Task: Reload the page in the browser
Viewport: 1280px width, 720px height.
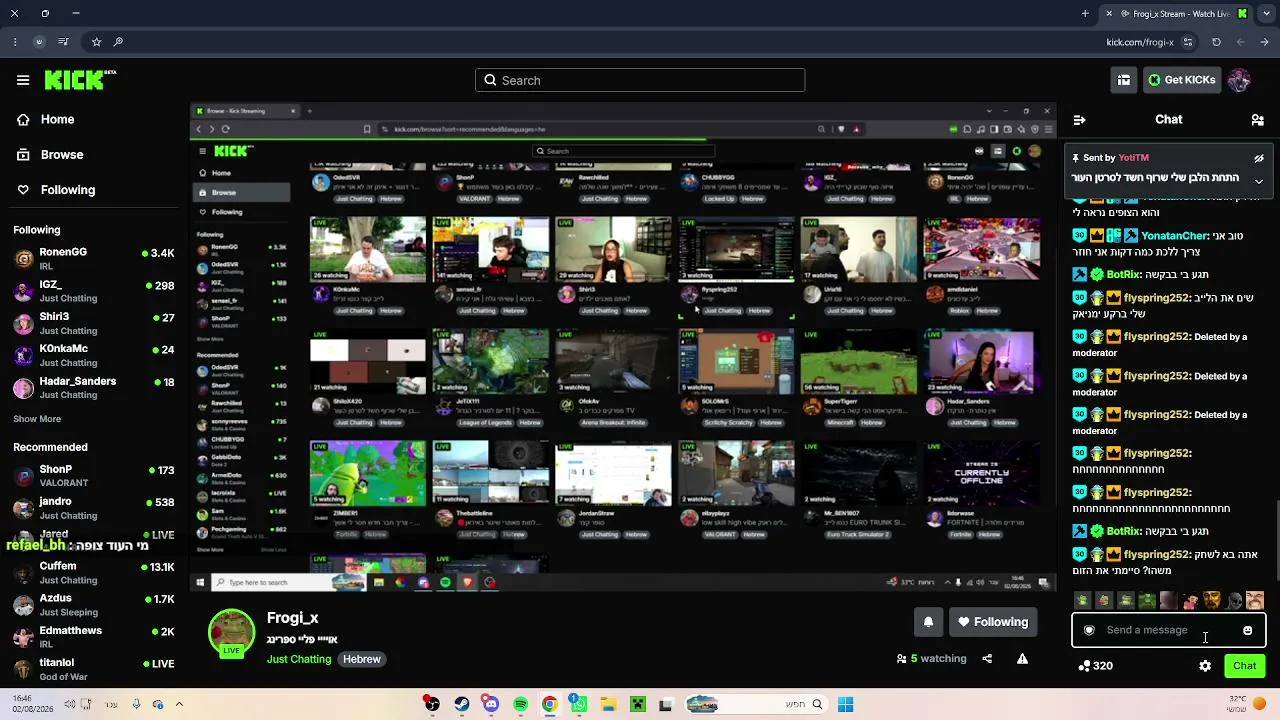Action: point(1216,42)
